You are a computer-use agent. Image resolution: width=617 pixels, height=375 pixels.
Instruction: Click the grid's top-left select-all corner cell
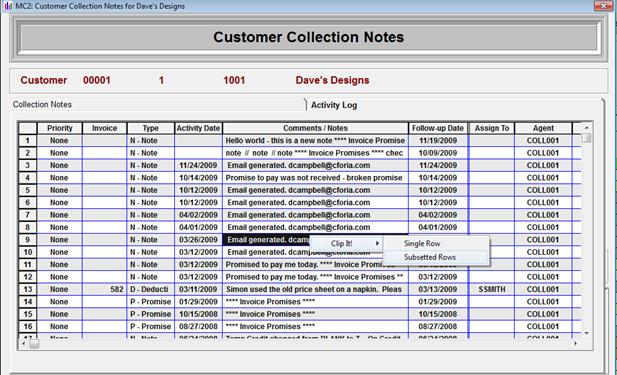point(28,128)
